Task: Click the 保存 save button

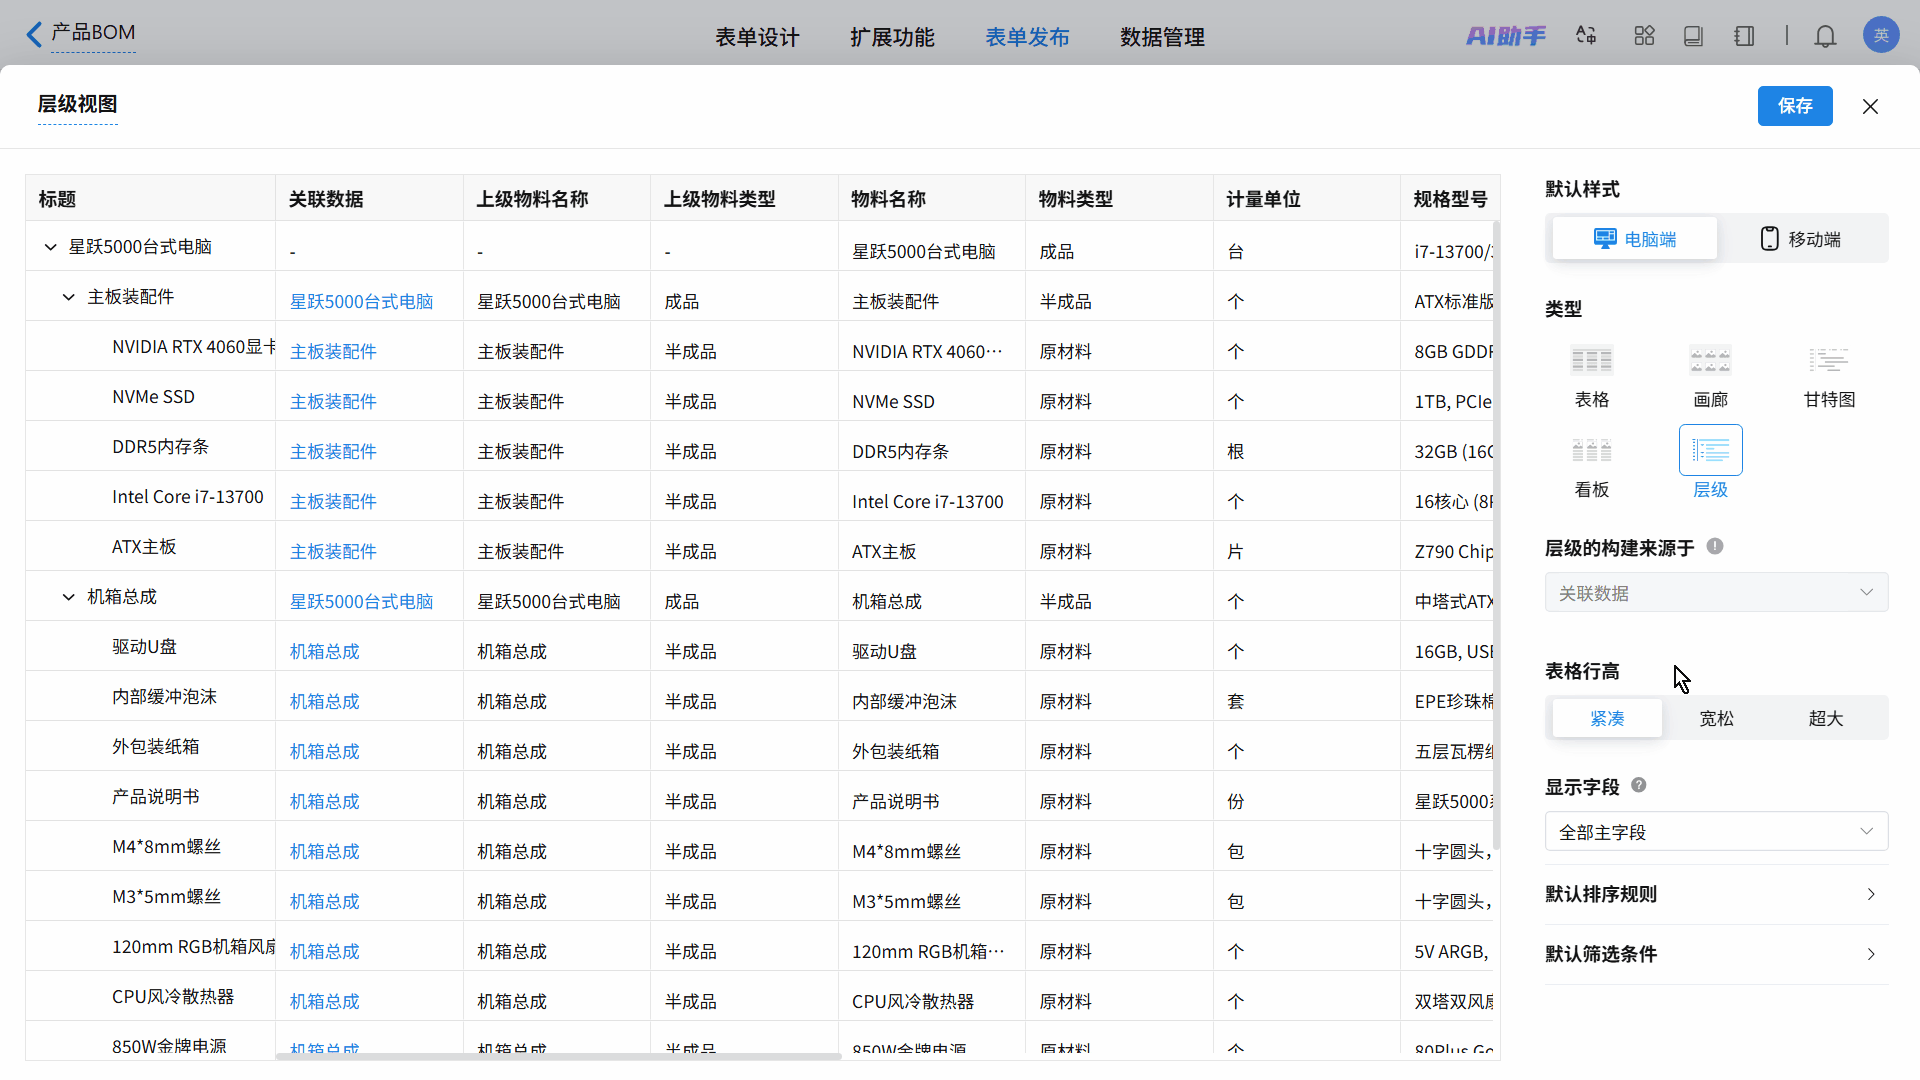Action: click(x=1794, y=106)
